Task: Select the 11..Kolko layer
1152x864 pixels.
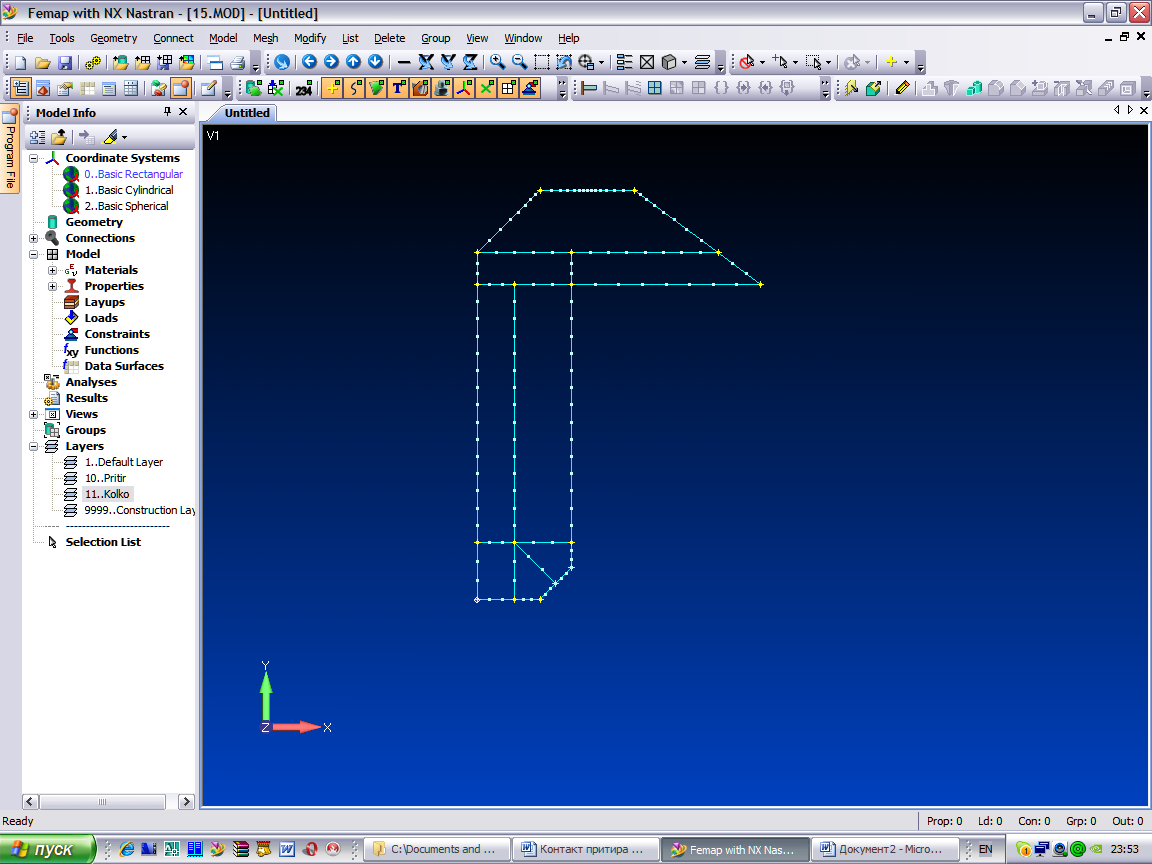Action: point(107,494)
